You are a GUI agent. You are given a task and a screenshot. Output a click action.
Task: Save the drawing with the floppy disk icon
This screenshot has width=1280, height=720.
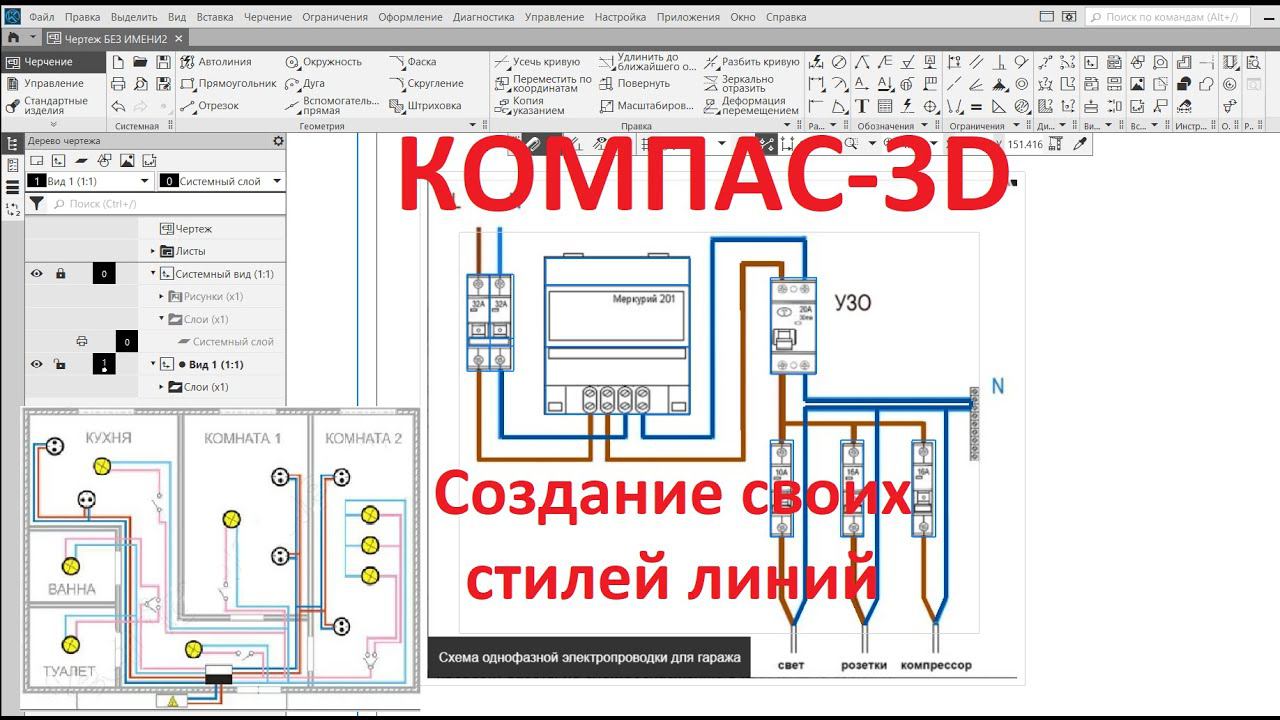tap(162, 62)
